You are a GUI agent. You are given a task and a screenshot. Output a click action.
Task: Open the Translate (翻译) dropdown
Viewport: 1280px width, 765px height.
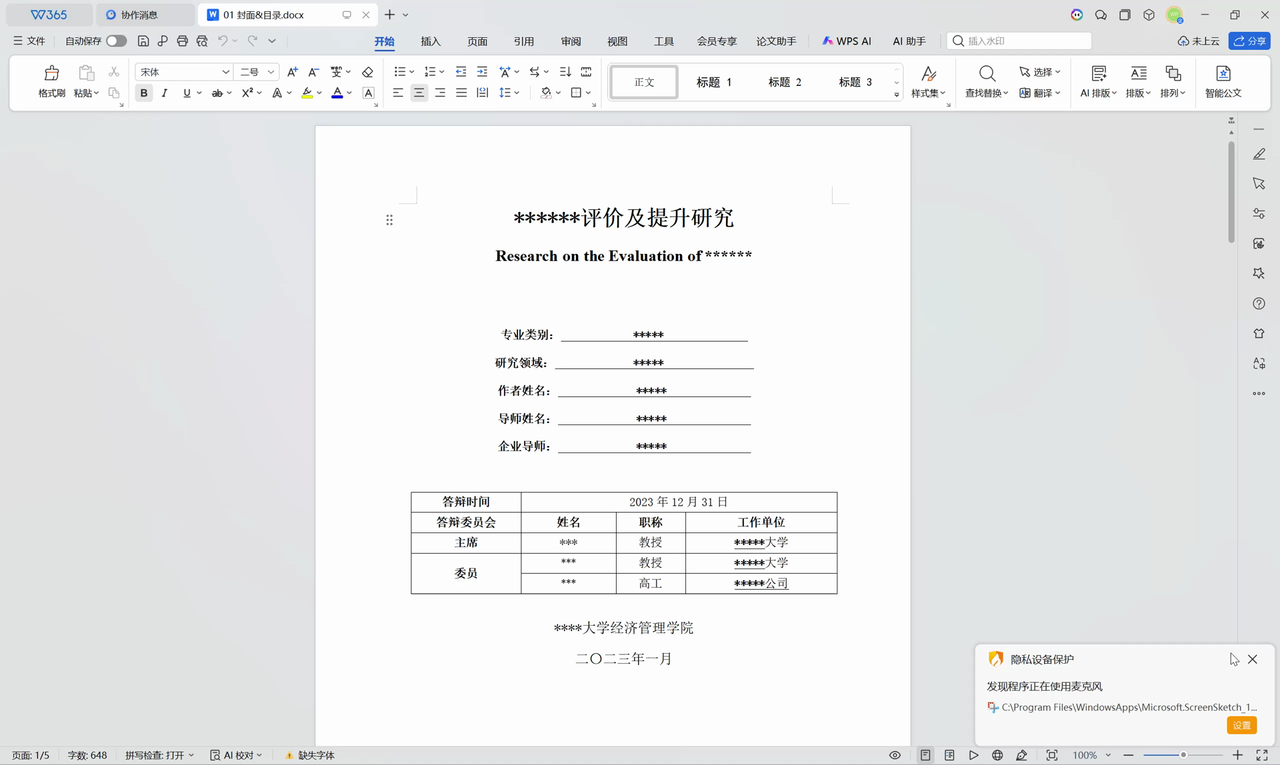pyautogui.click(x=1040, y=93)
